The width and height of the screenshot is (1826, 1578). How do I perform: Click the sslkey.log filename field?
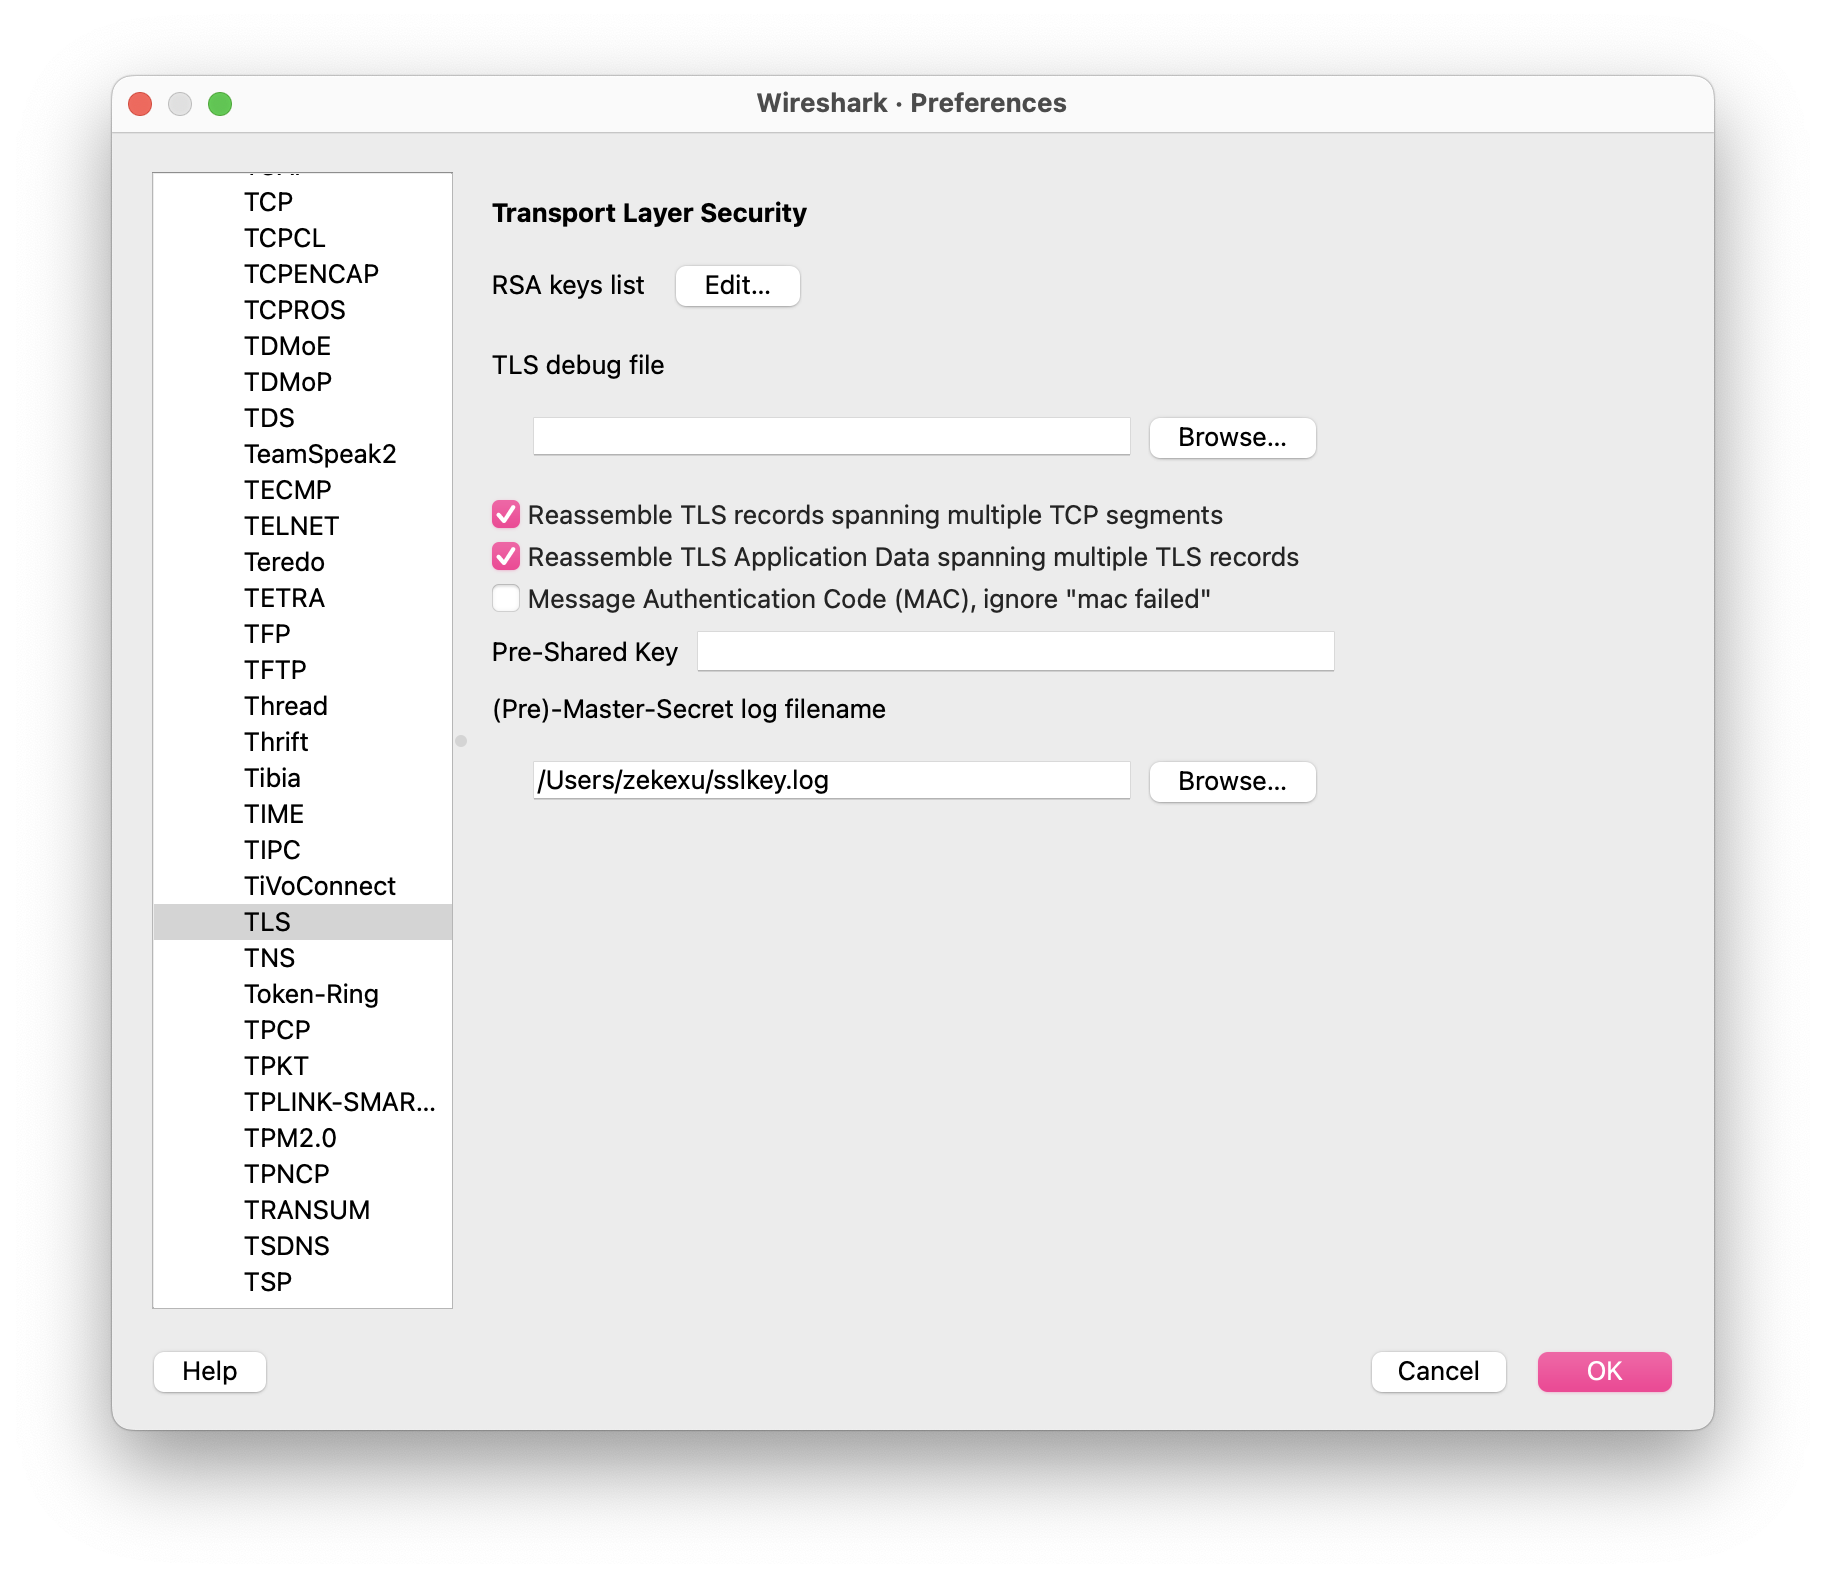(x=831, y=780)
